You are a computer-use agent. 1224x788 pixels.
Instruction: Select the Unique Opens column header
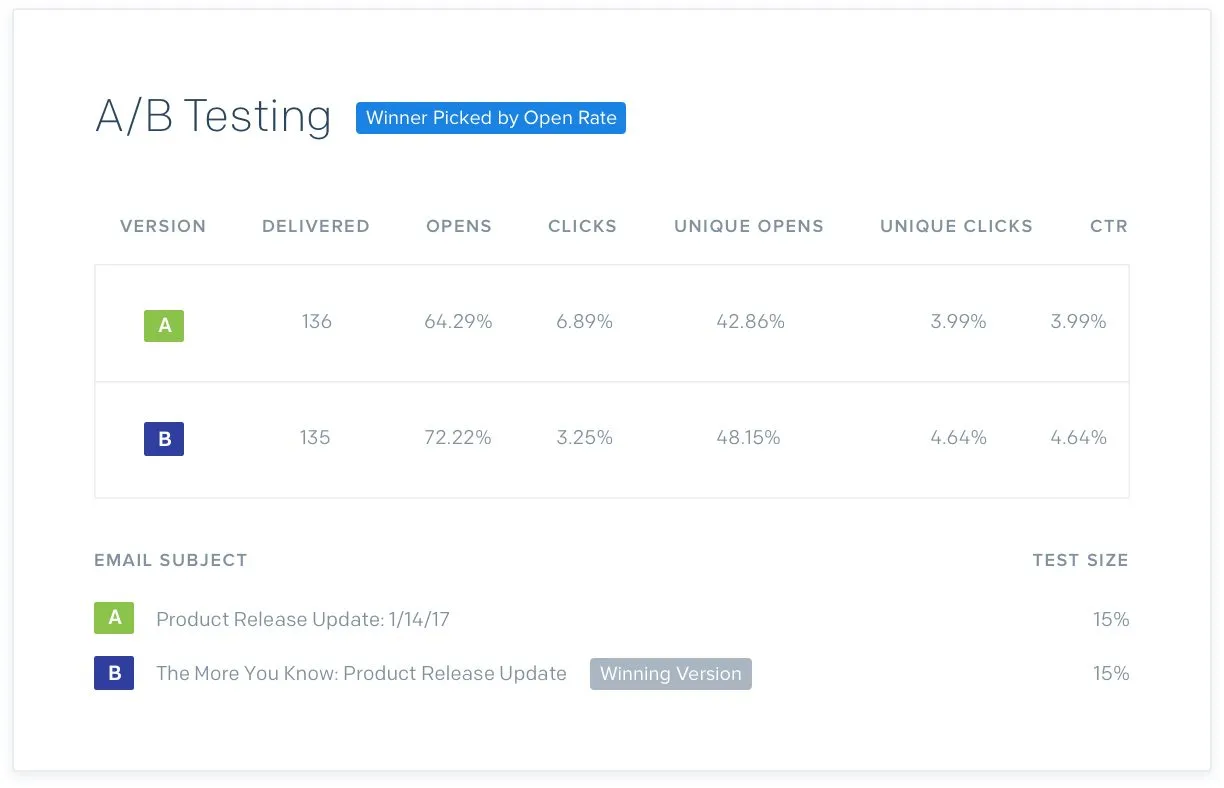tap(749, 226)
